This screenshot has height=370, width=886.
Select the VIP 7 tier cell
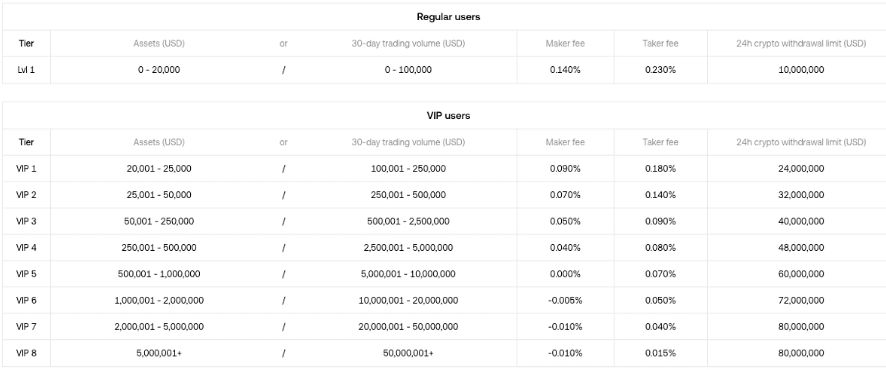click(27, 327)
